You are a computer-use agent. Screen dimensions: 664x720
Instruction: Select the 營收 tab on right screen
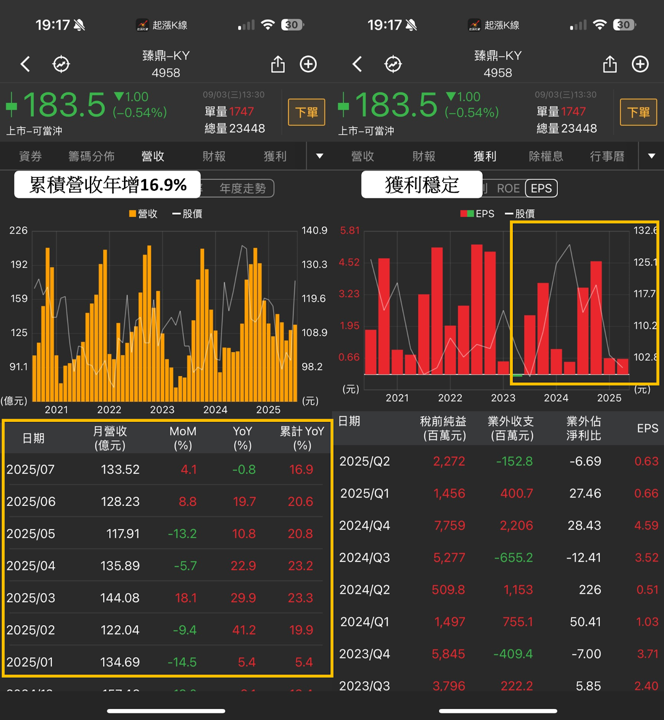362,156
